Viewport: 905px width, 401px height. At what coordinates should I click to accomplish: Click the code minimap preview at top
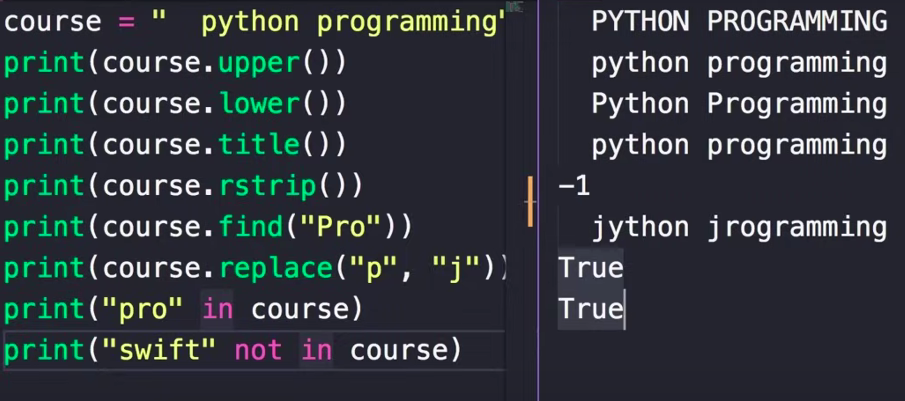[x=513, y=7]
